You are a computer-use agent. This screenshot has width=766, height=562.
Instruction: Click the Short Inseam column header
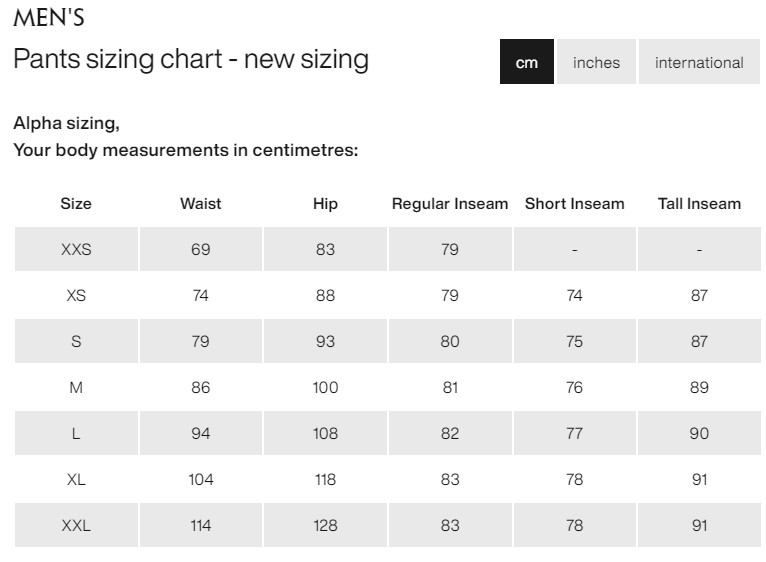coord(574,204)
